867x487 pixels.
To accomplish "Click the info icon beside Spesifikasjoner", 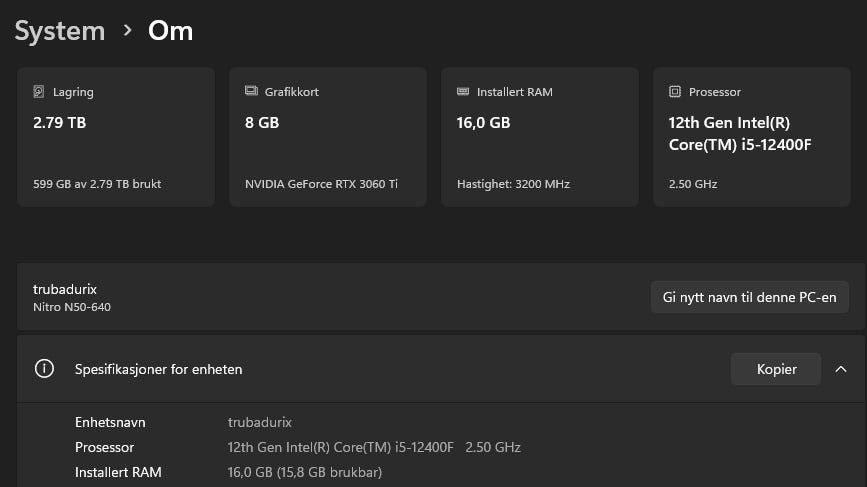I will pos(44,369).
